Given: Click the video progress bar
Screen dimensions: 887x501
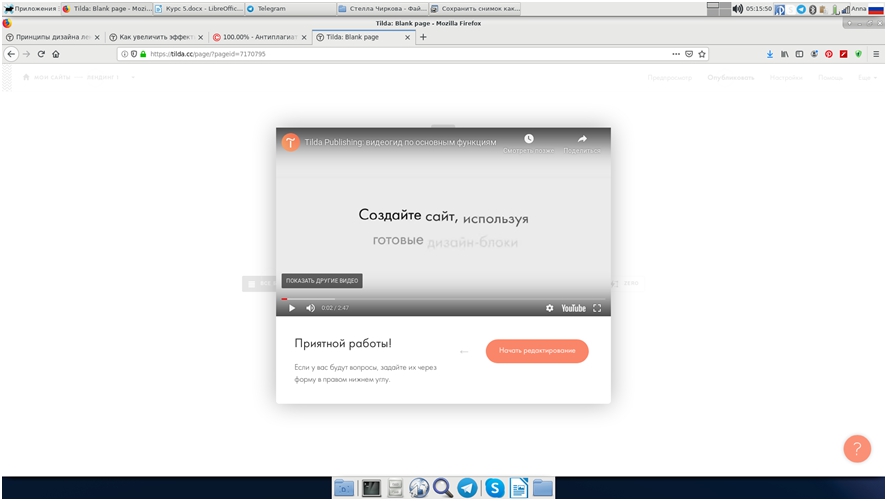Looking at the screenshot, I should tap(443, 298).
